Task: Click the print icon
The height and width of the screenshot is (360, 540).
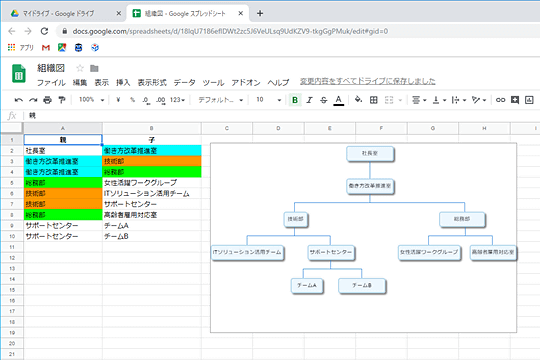Action: 48,100
